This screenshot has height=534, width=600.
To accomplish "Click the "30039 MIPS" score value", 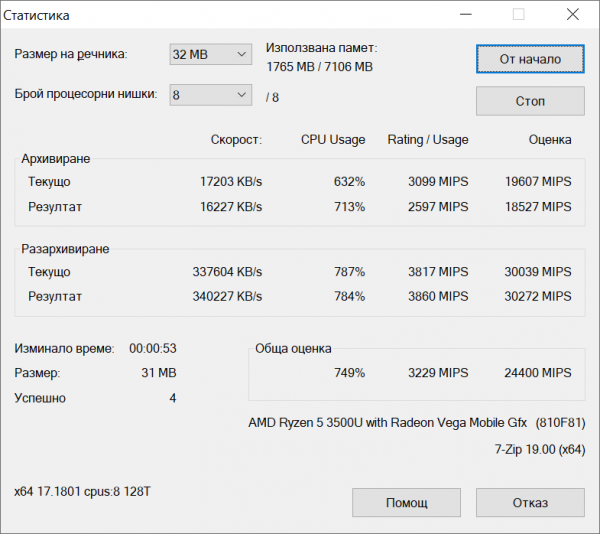I will (538, 272).
